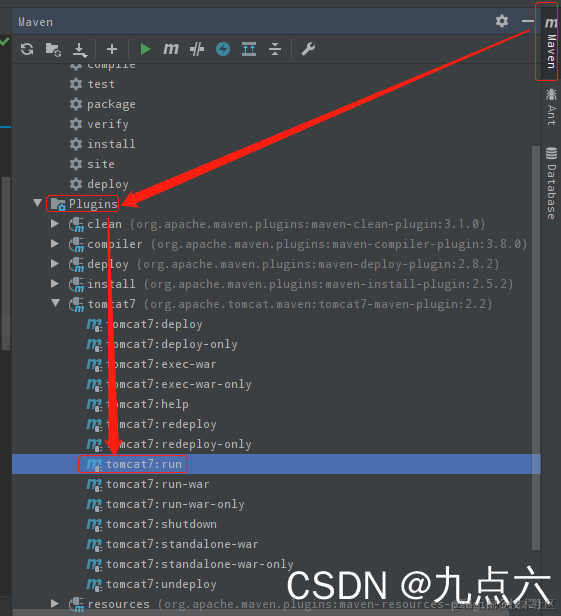This screenshot has width=561, height=616.
Task: Collapse all tree nodes icon
Action: coord(275,49)
